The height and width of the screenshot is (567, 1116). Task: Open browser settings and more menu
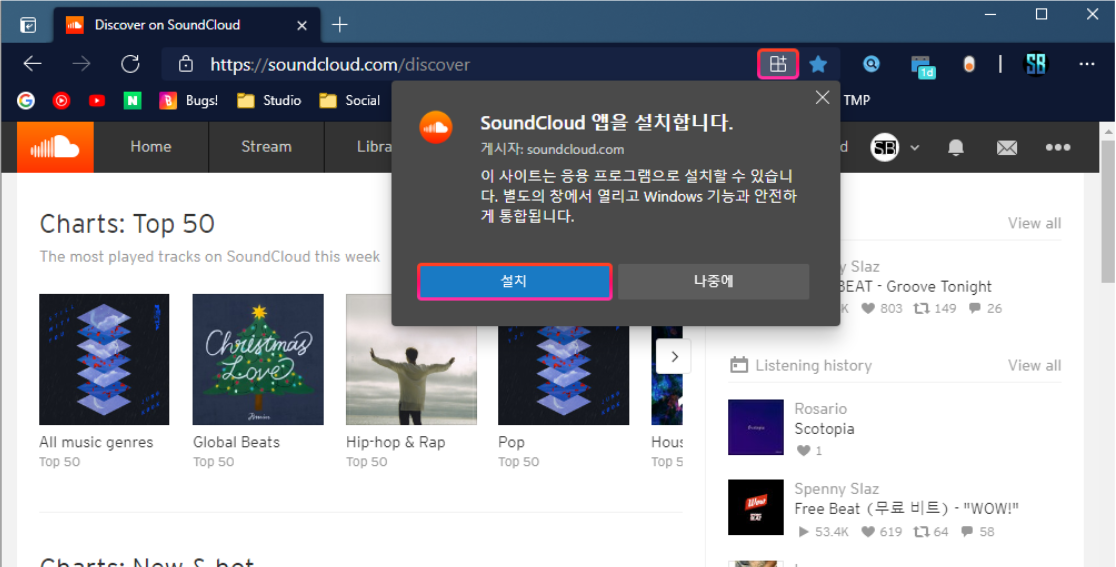point(1087,64)
